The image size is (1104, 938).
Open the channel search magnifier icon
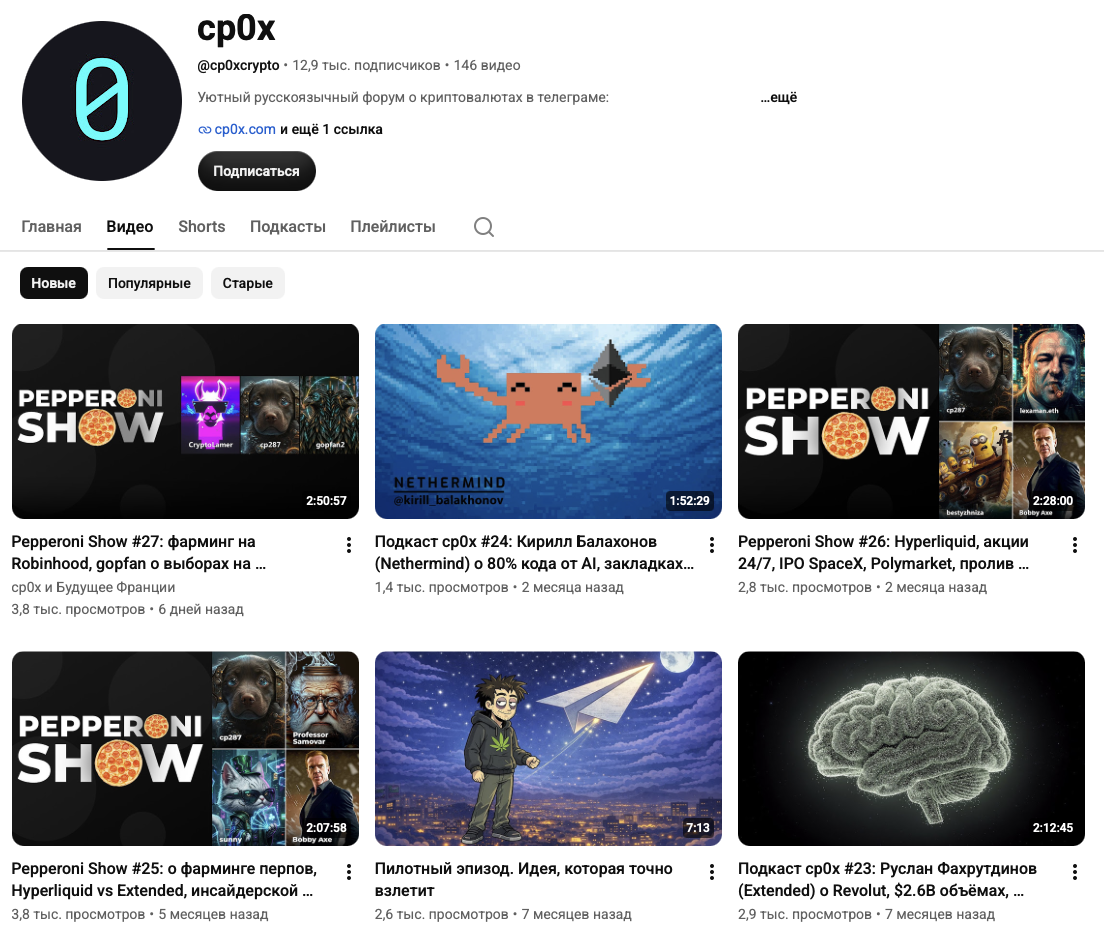(x=484, y=227)
